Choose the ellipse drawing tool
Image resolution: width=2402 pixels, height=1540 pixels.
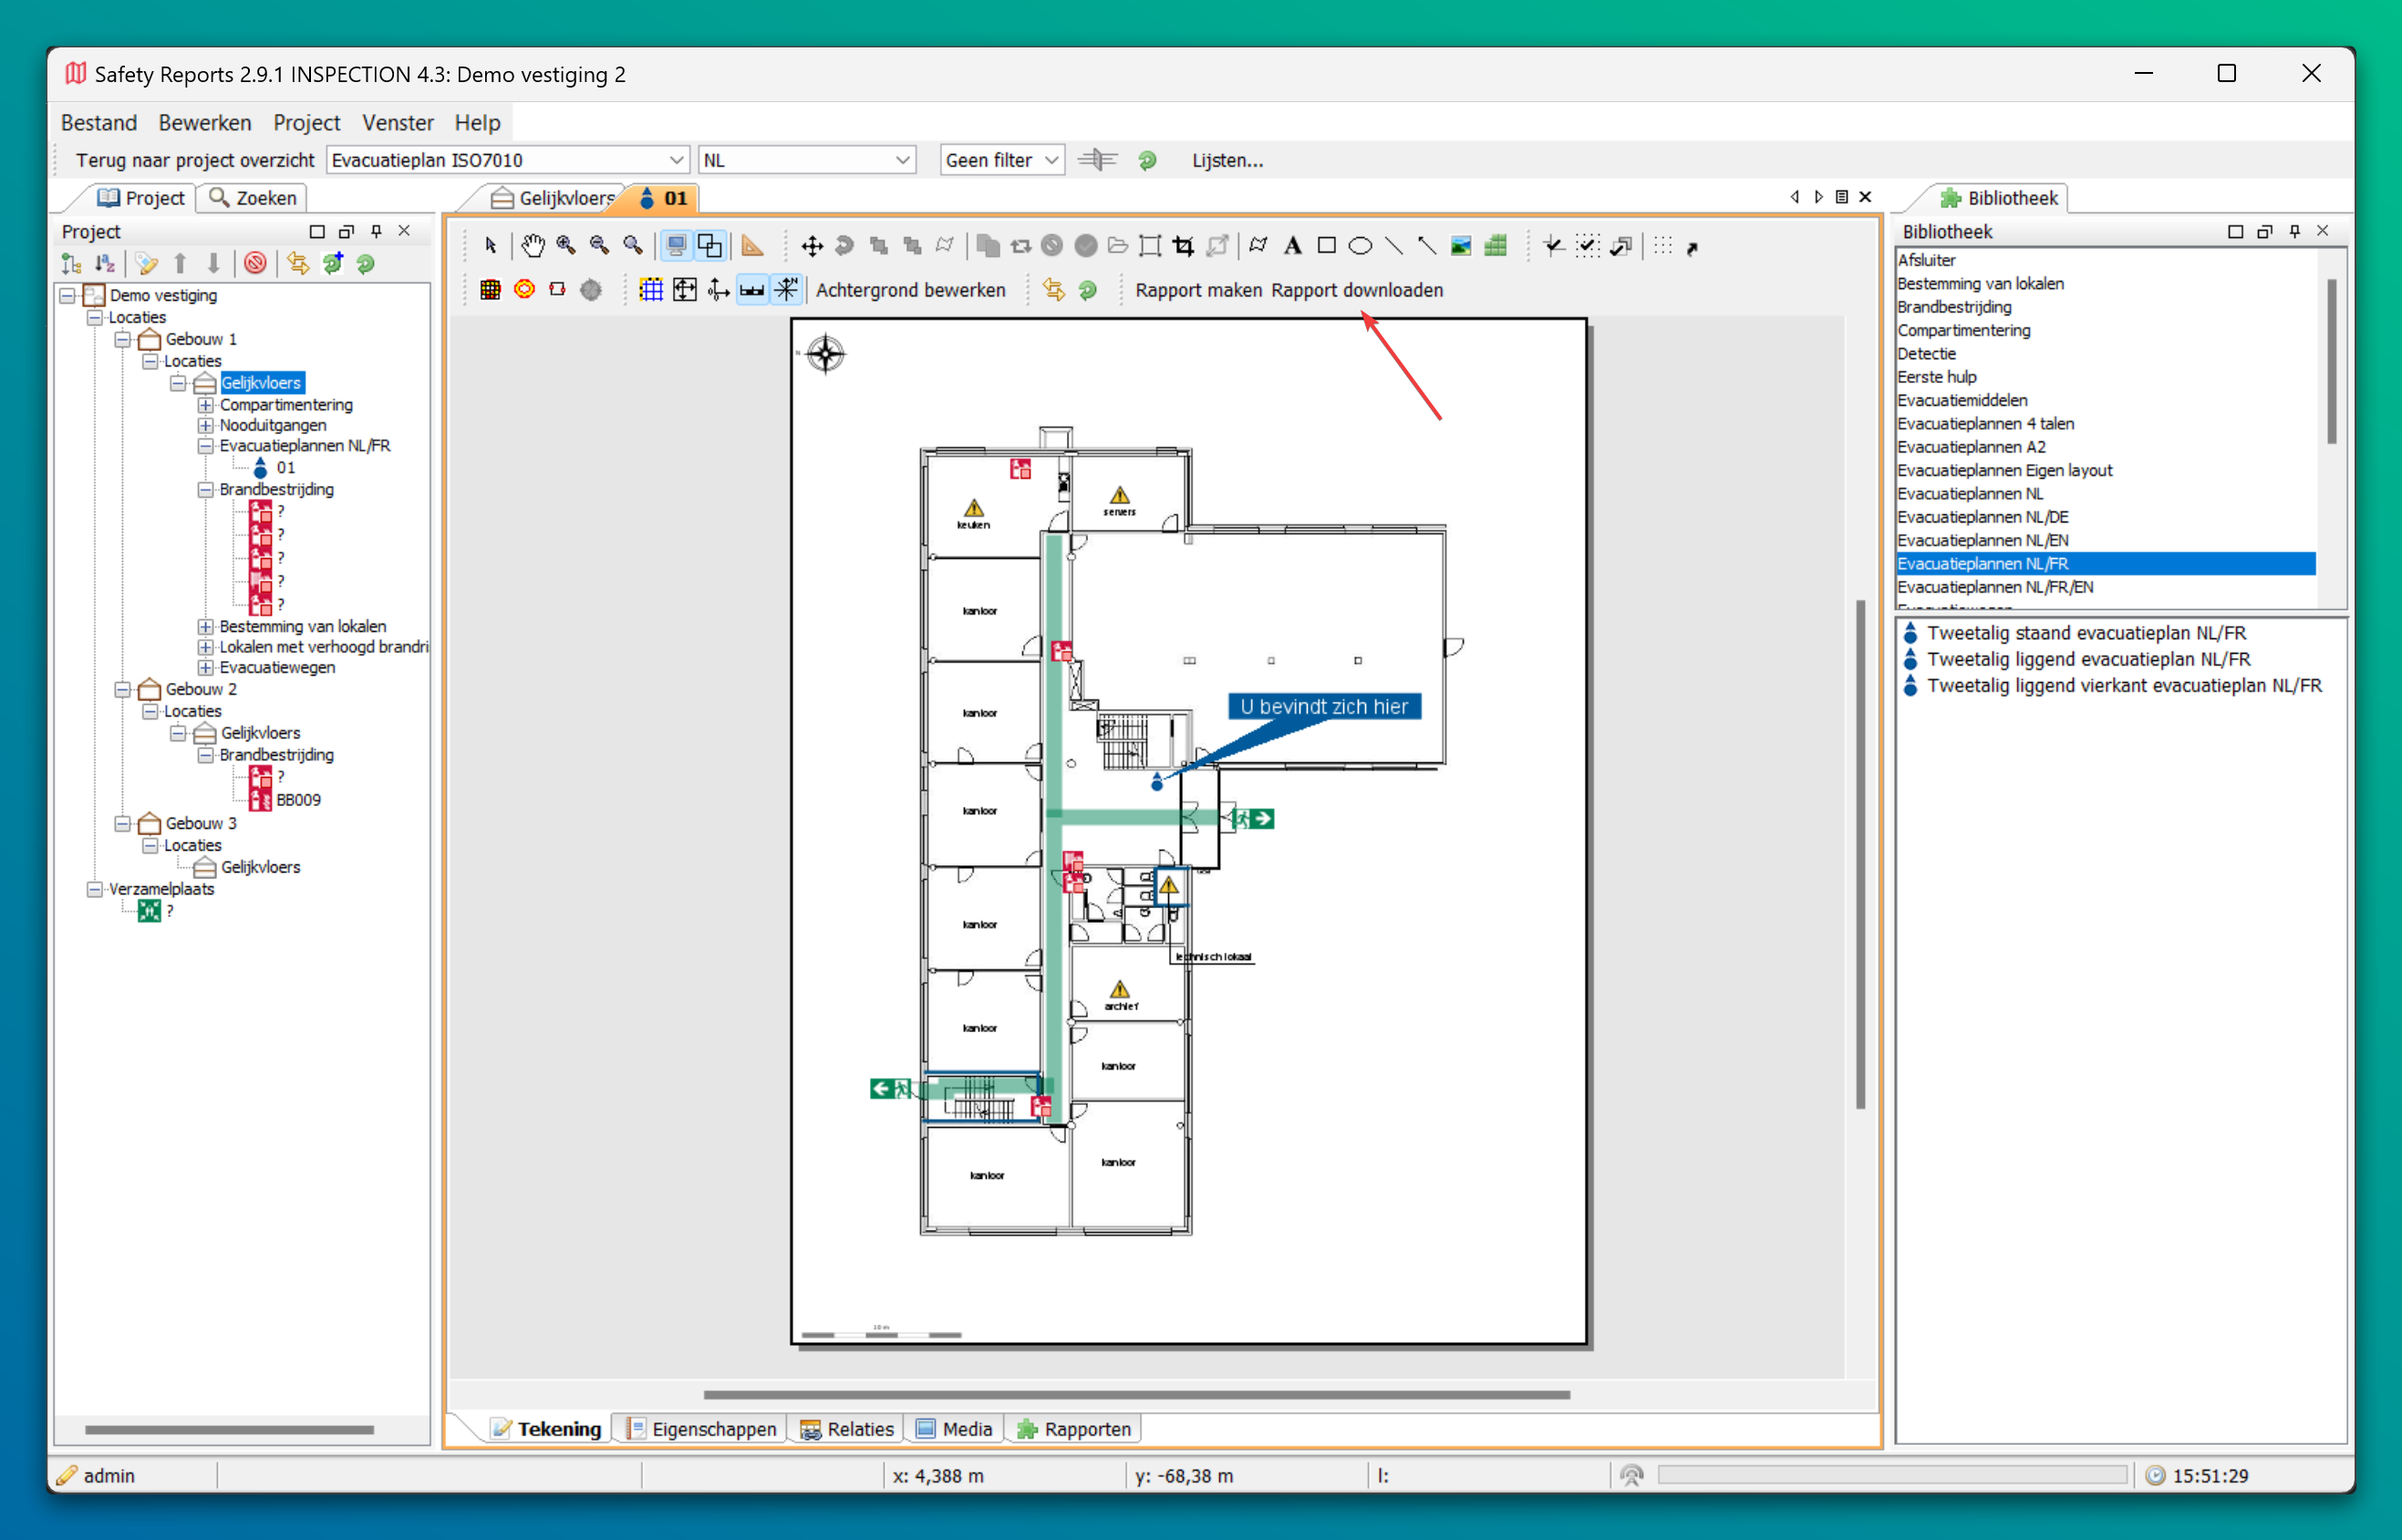[x=1359, y=246]
